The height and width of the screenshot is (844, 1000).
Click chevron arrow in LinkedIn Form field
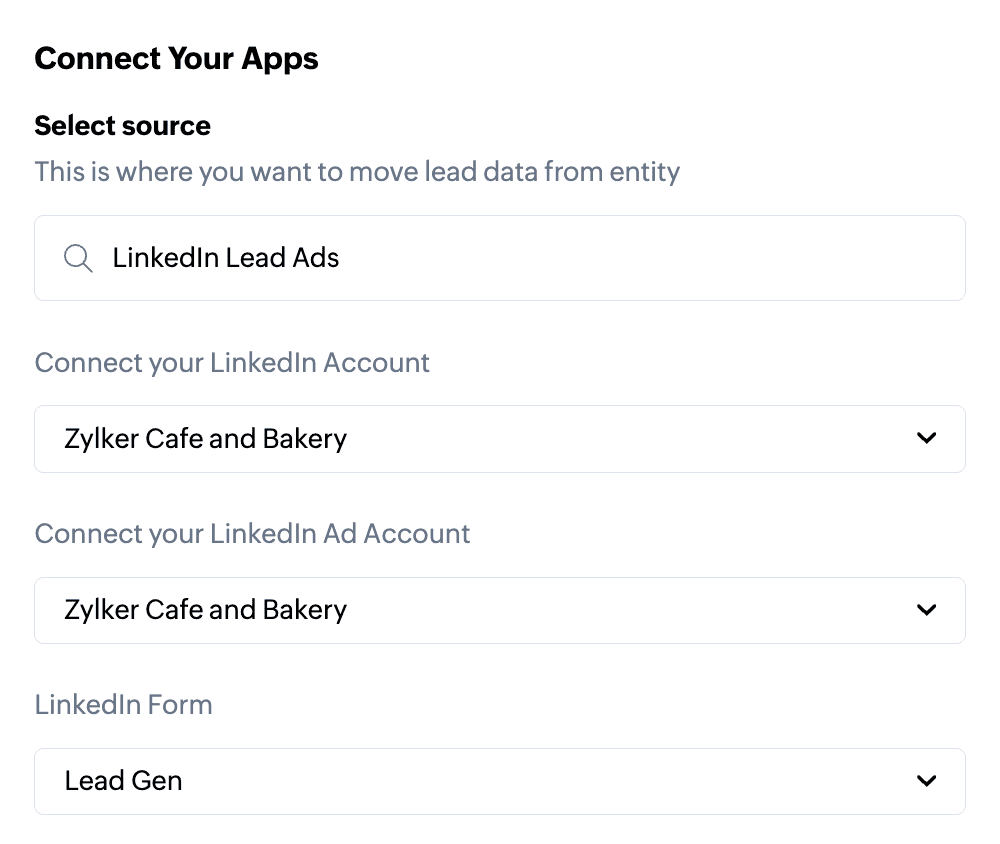(x=927, y=781)
